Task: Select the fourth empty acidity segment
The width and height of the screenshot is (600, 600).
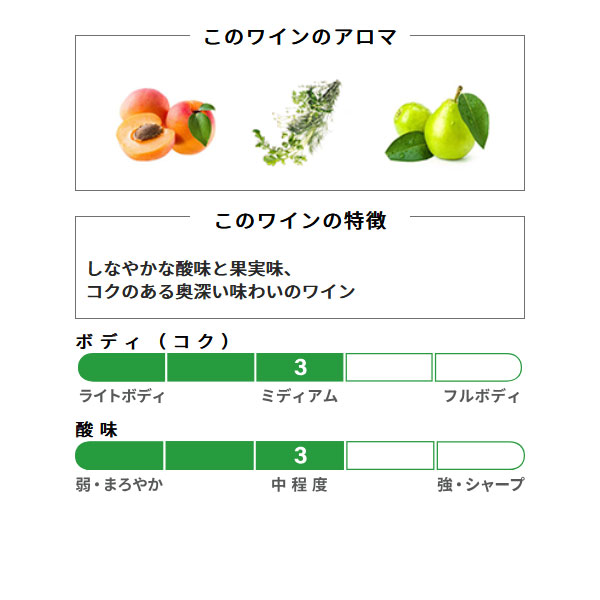Action: click(x=390, y=455)
